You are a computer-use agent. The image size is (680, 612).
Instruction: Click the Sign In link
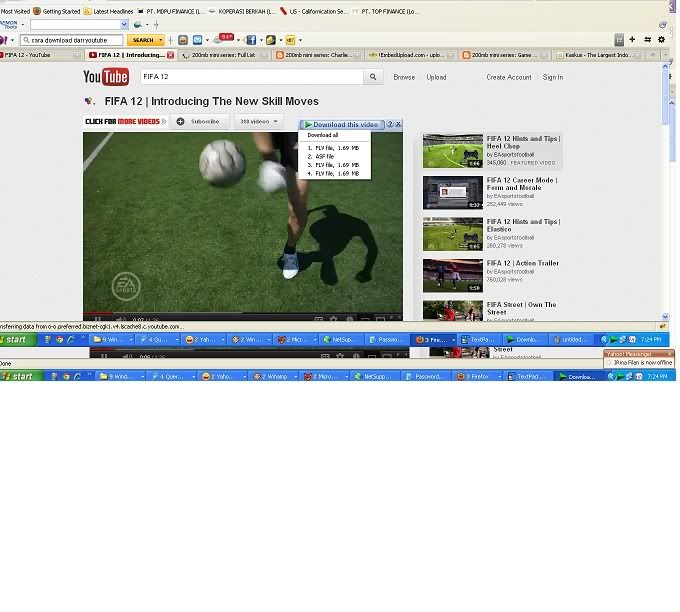click(553, 77)
